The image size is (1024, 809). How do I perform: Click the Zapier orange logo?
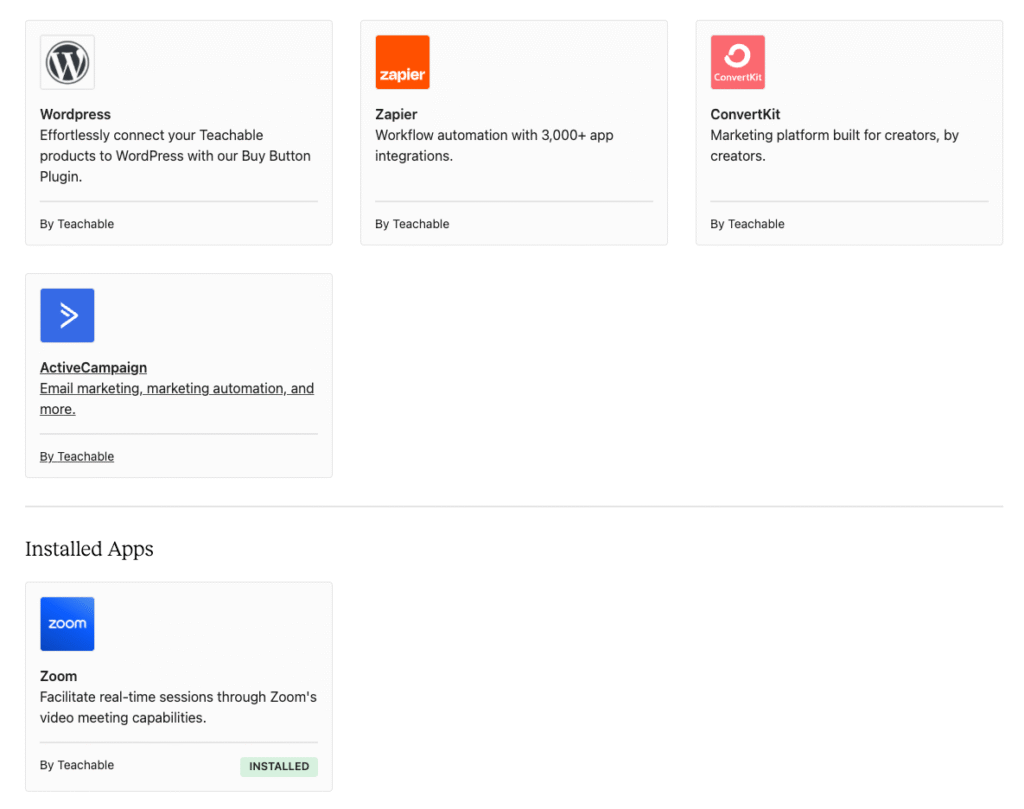pyautogui.click(x=402, y=61)
